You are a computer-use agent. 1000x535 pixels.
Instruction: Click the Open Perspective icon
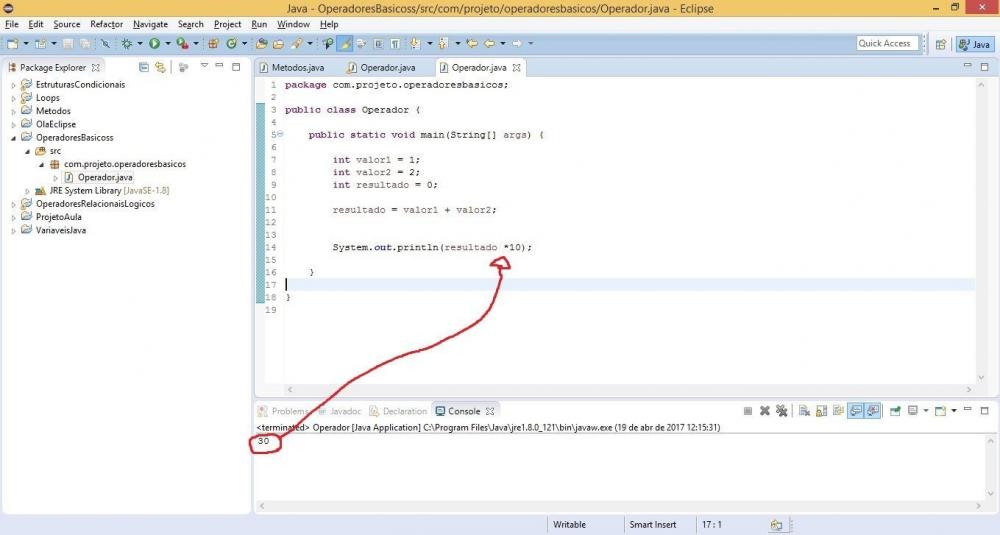(x=941, y=44)
